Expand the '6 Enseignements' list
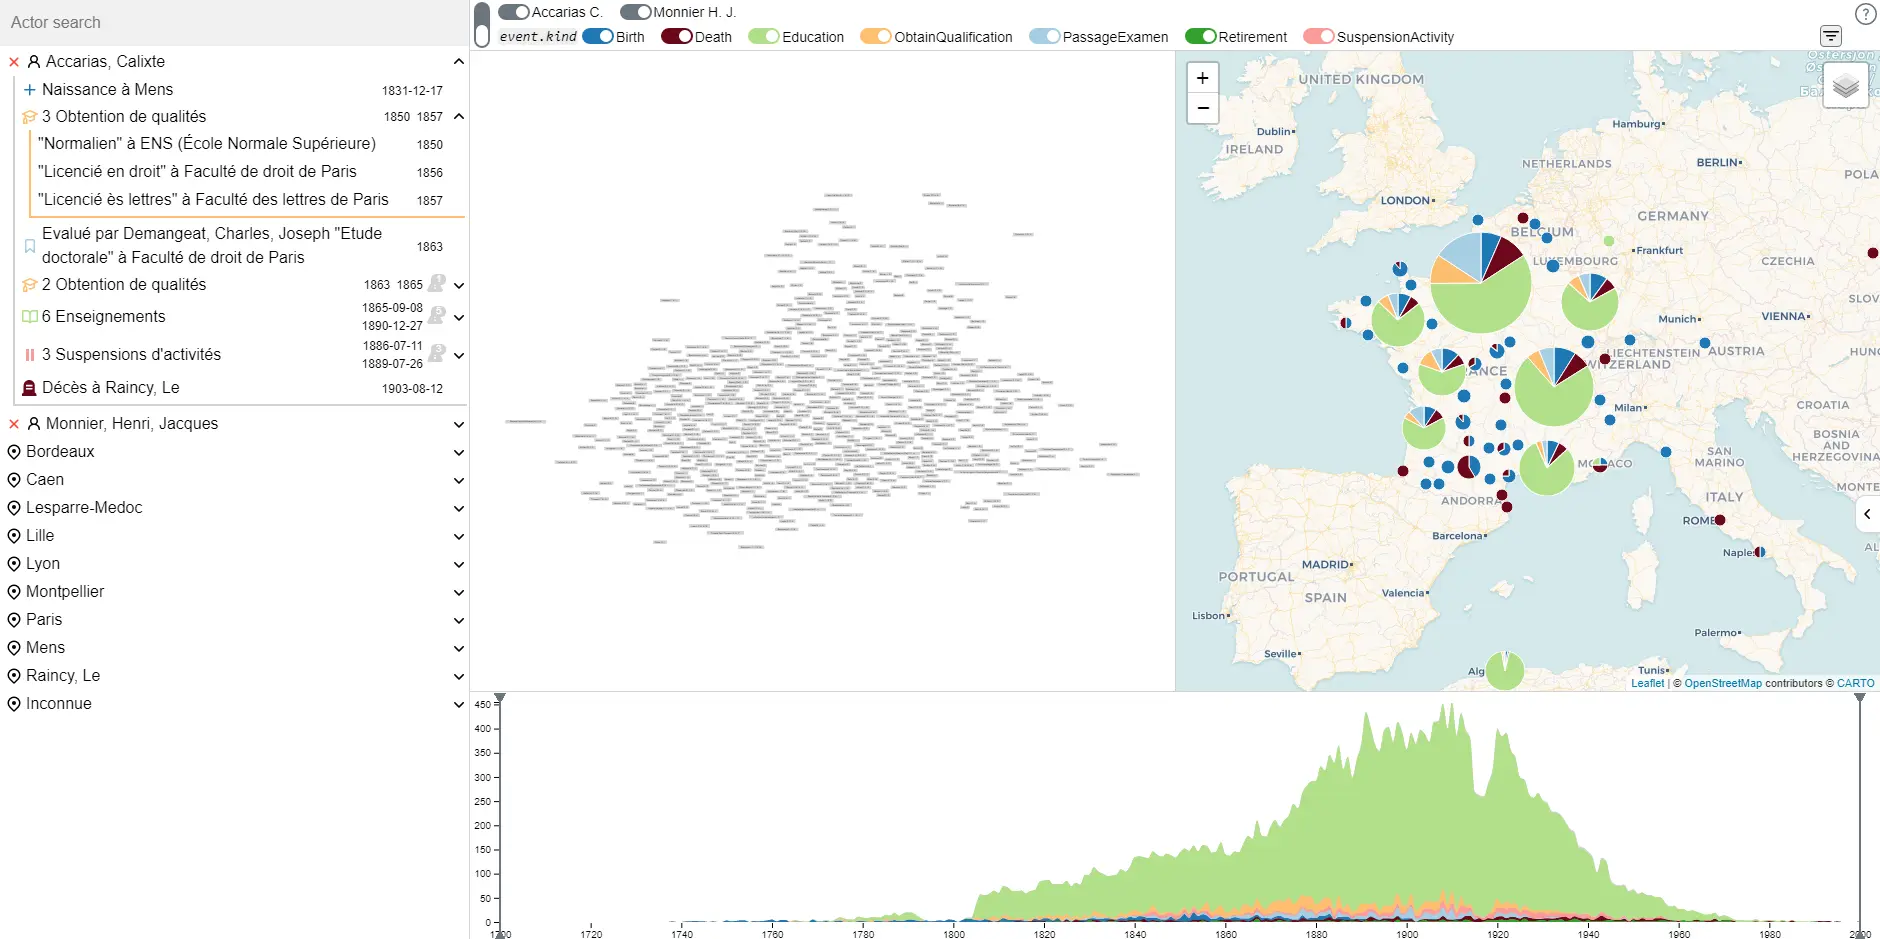Screen dimensions: 1880x939 click(x=458, y=318)
